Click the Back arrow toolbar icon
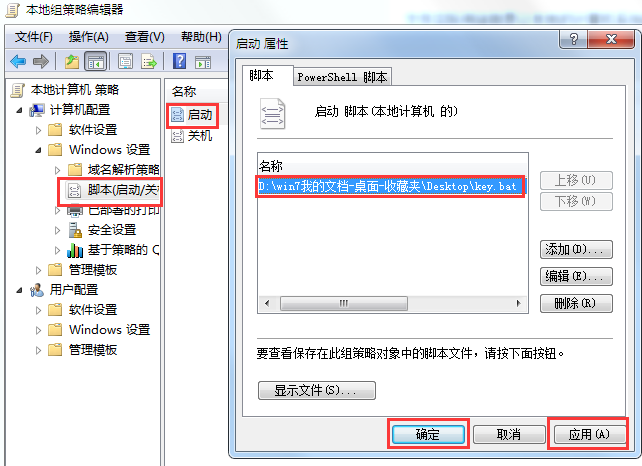 pos(18,62)
